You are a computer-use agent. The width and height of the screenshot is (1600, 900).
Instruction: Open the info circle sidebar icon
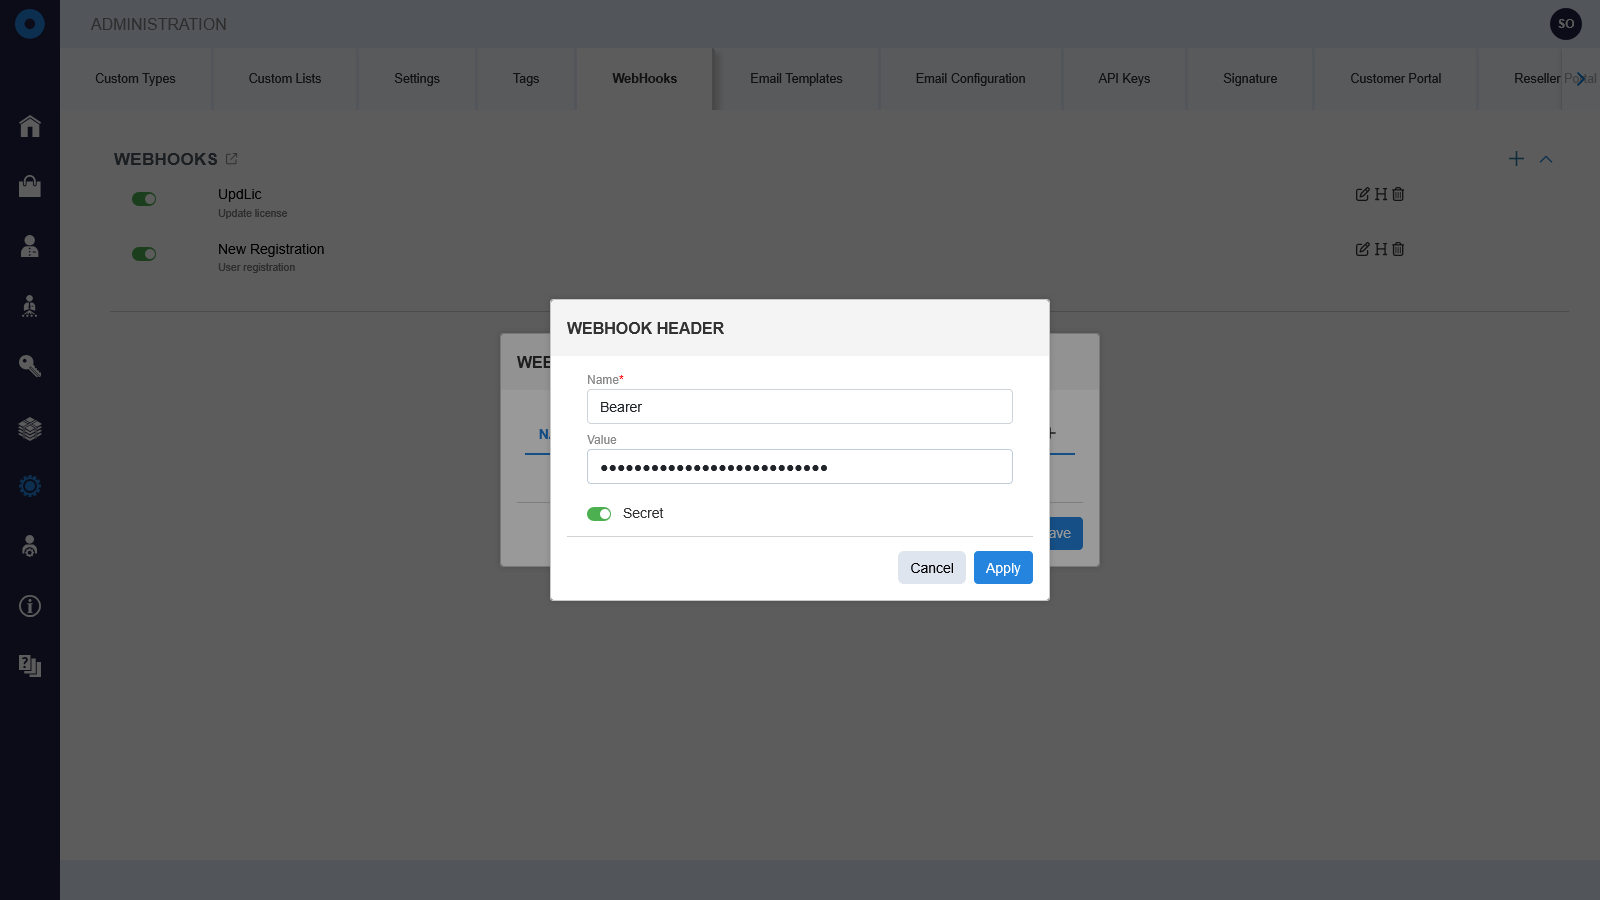(30, 606)
